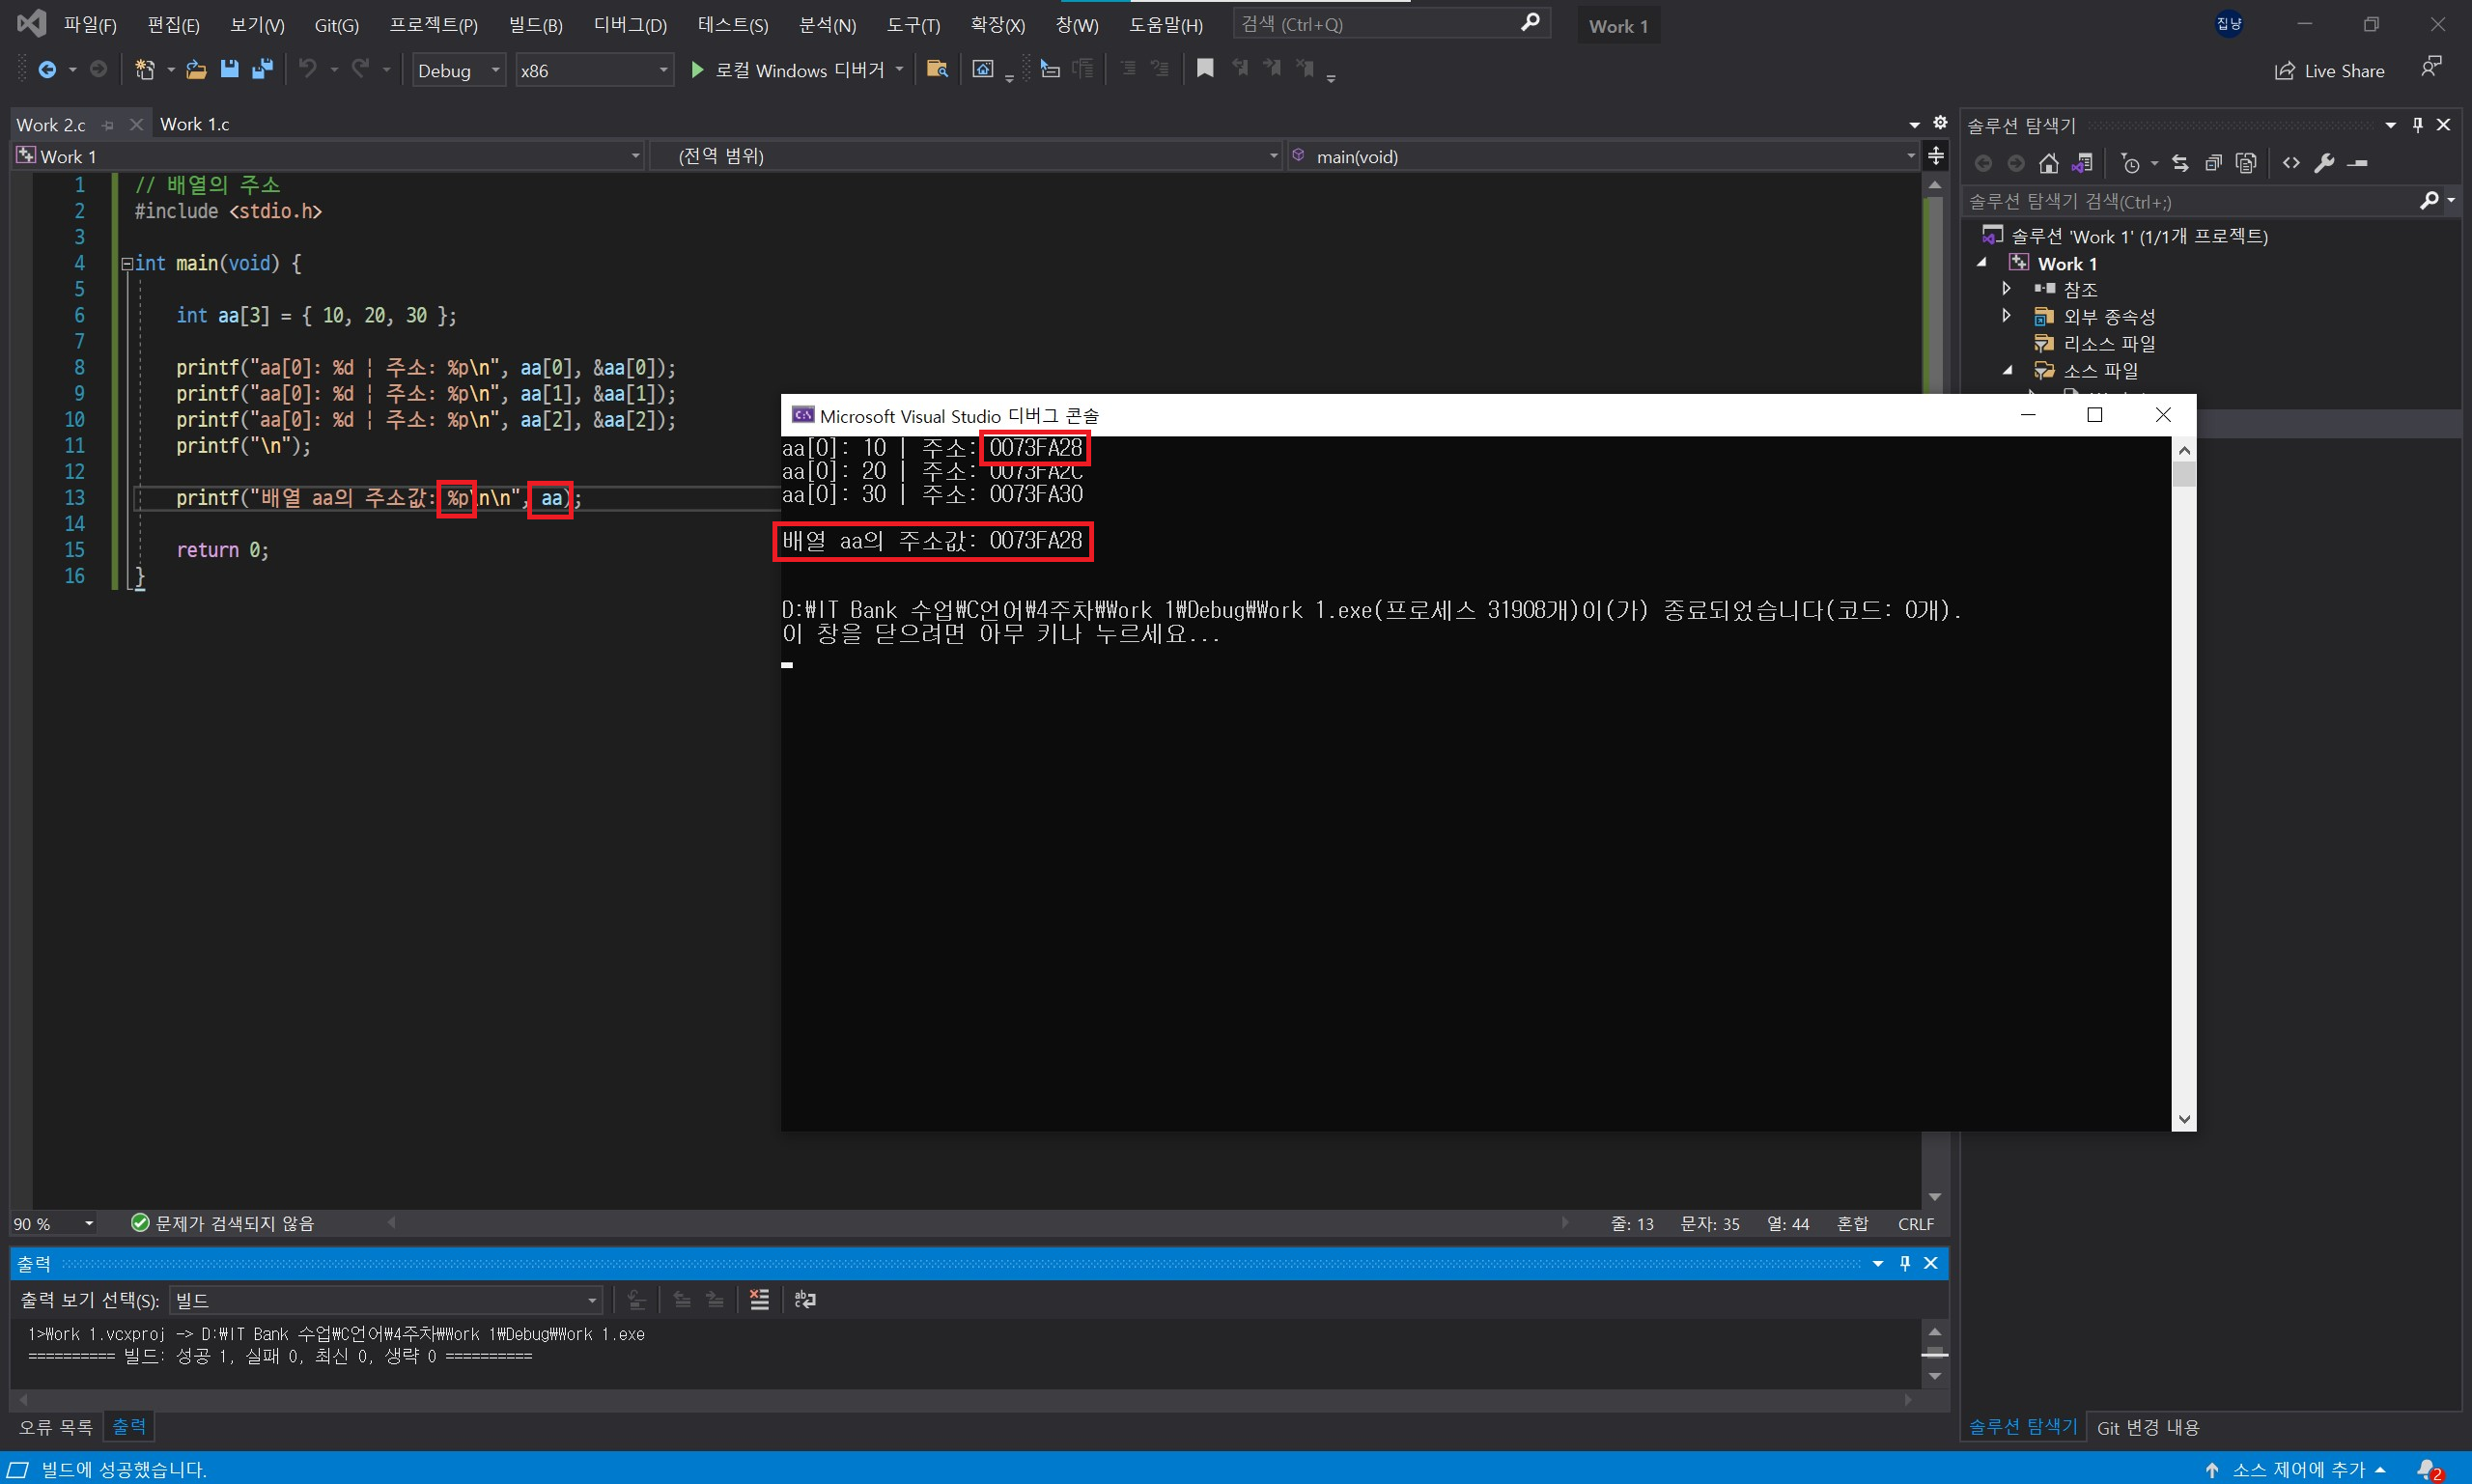The height and width of the screenshot is (1484, 2472).
Task: Toggle bookmark with the bookmark icon
Action: pos(1205,68)
